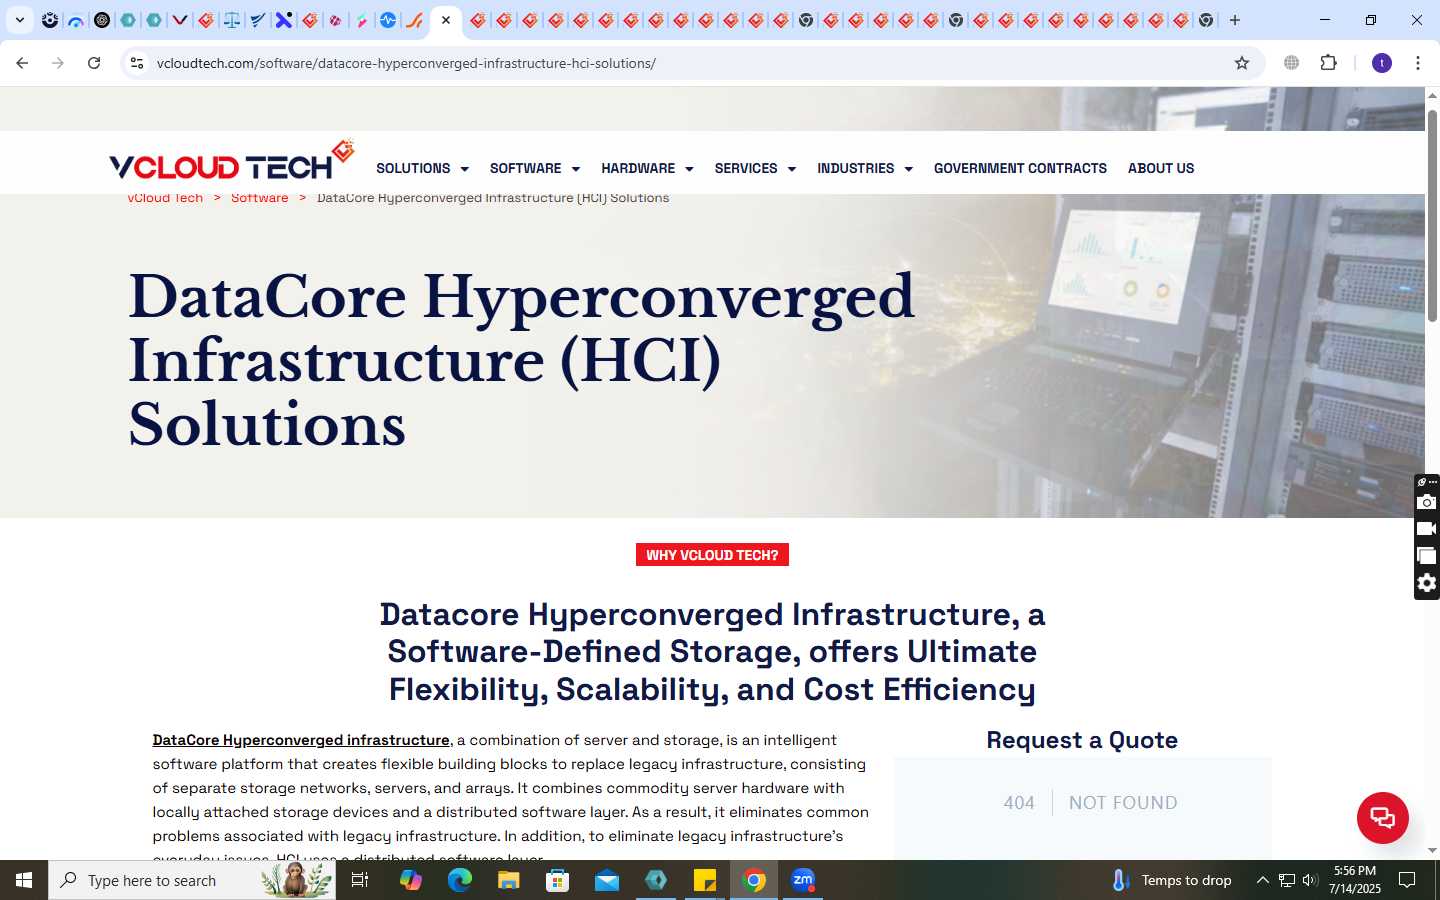Switch to tab with scales icon
The width and height of the screenshot is (1440, 900).
tap(232, 20)
